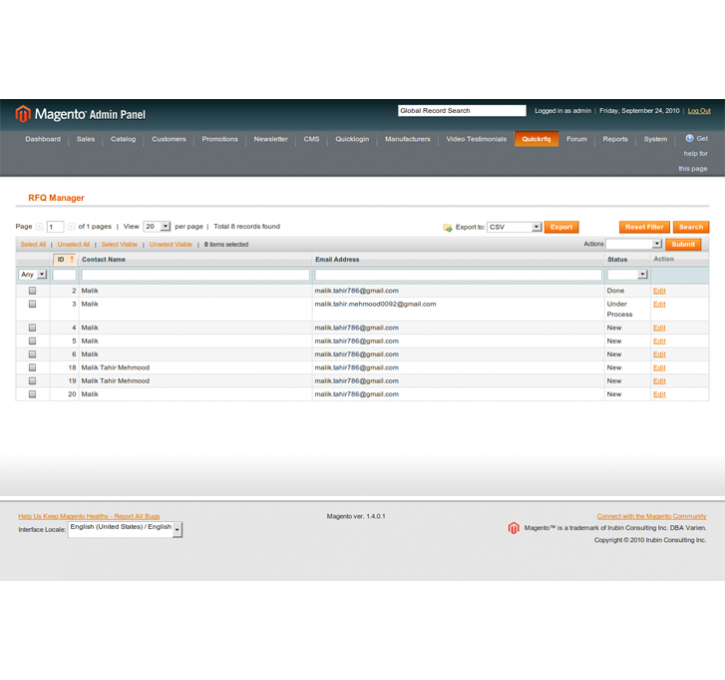This screenshot has width=725, height=680.
Task: Tick the checkbox for row ID 3
Action: (32, 304)
